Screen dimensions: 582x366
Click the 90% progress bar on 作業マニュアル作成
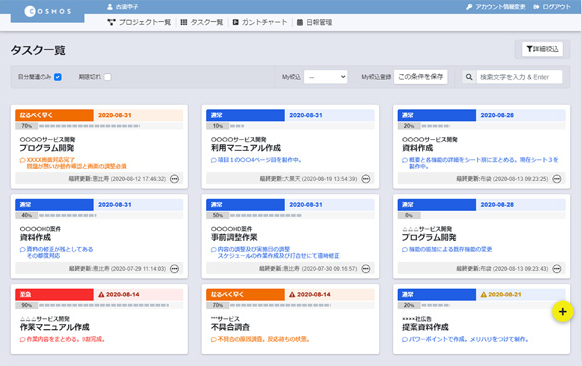pos(99,305)
